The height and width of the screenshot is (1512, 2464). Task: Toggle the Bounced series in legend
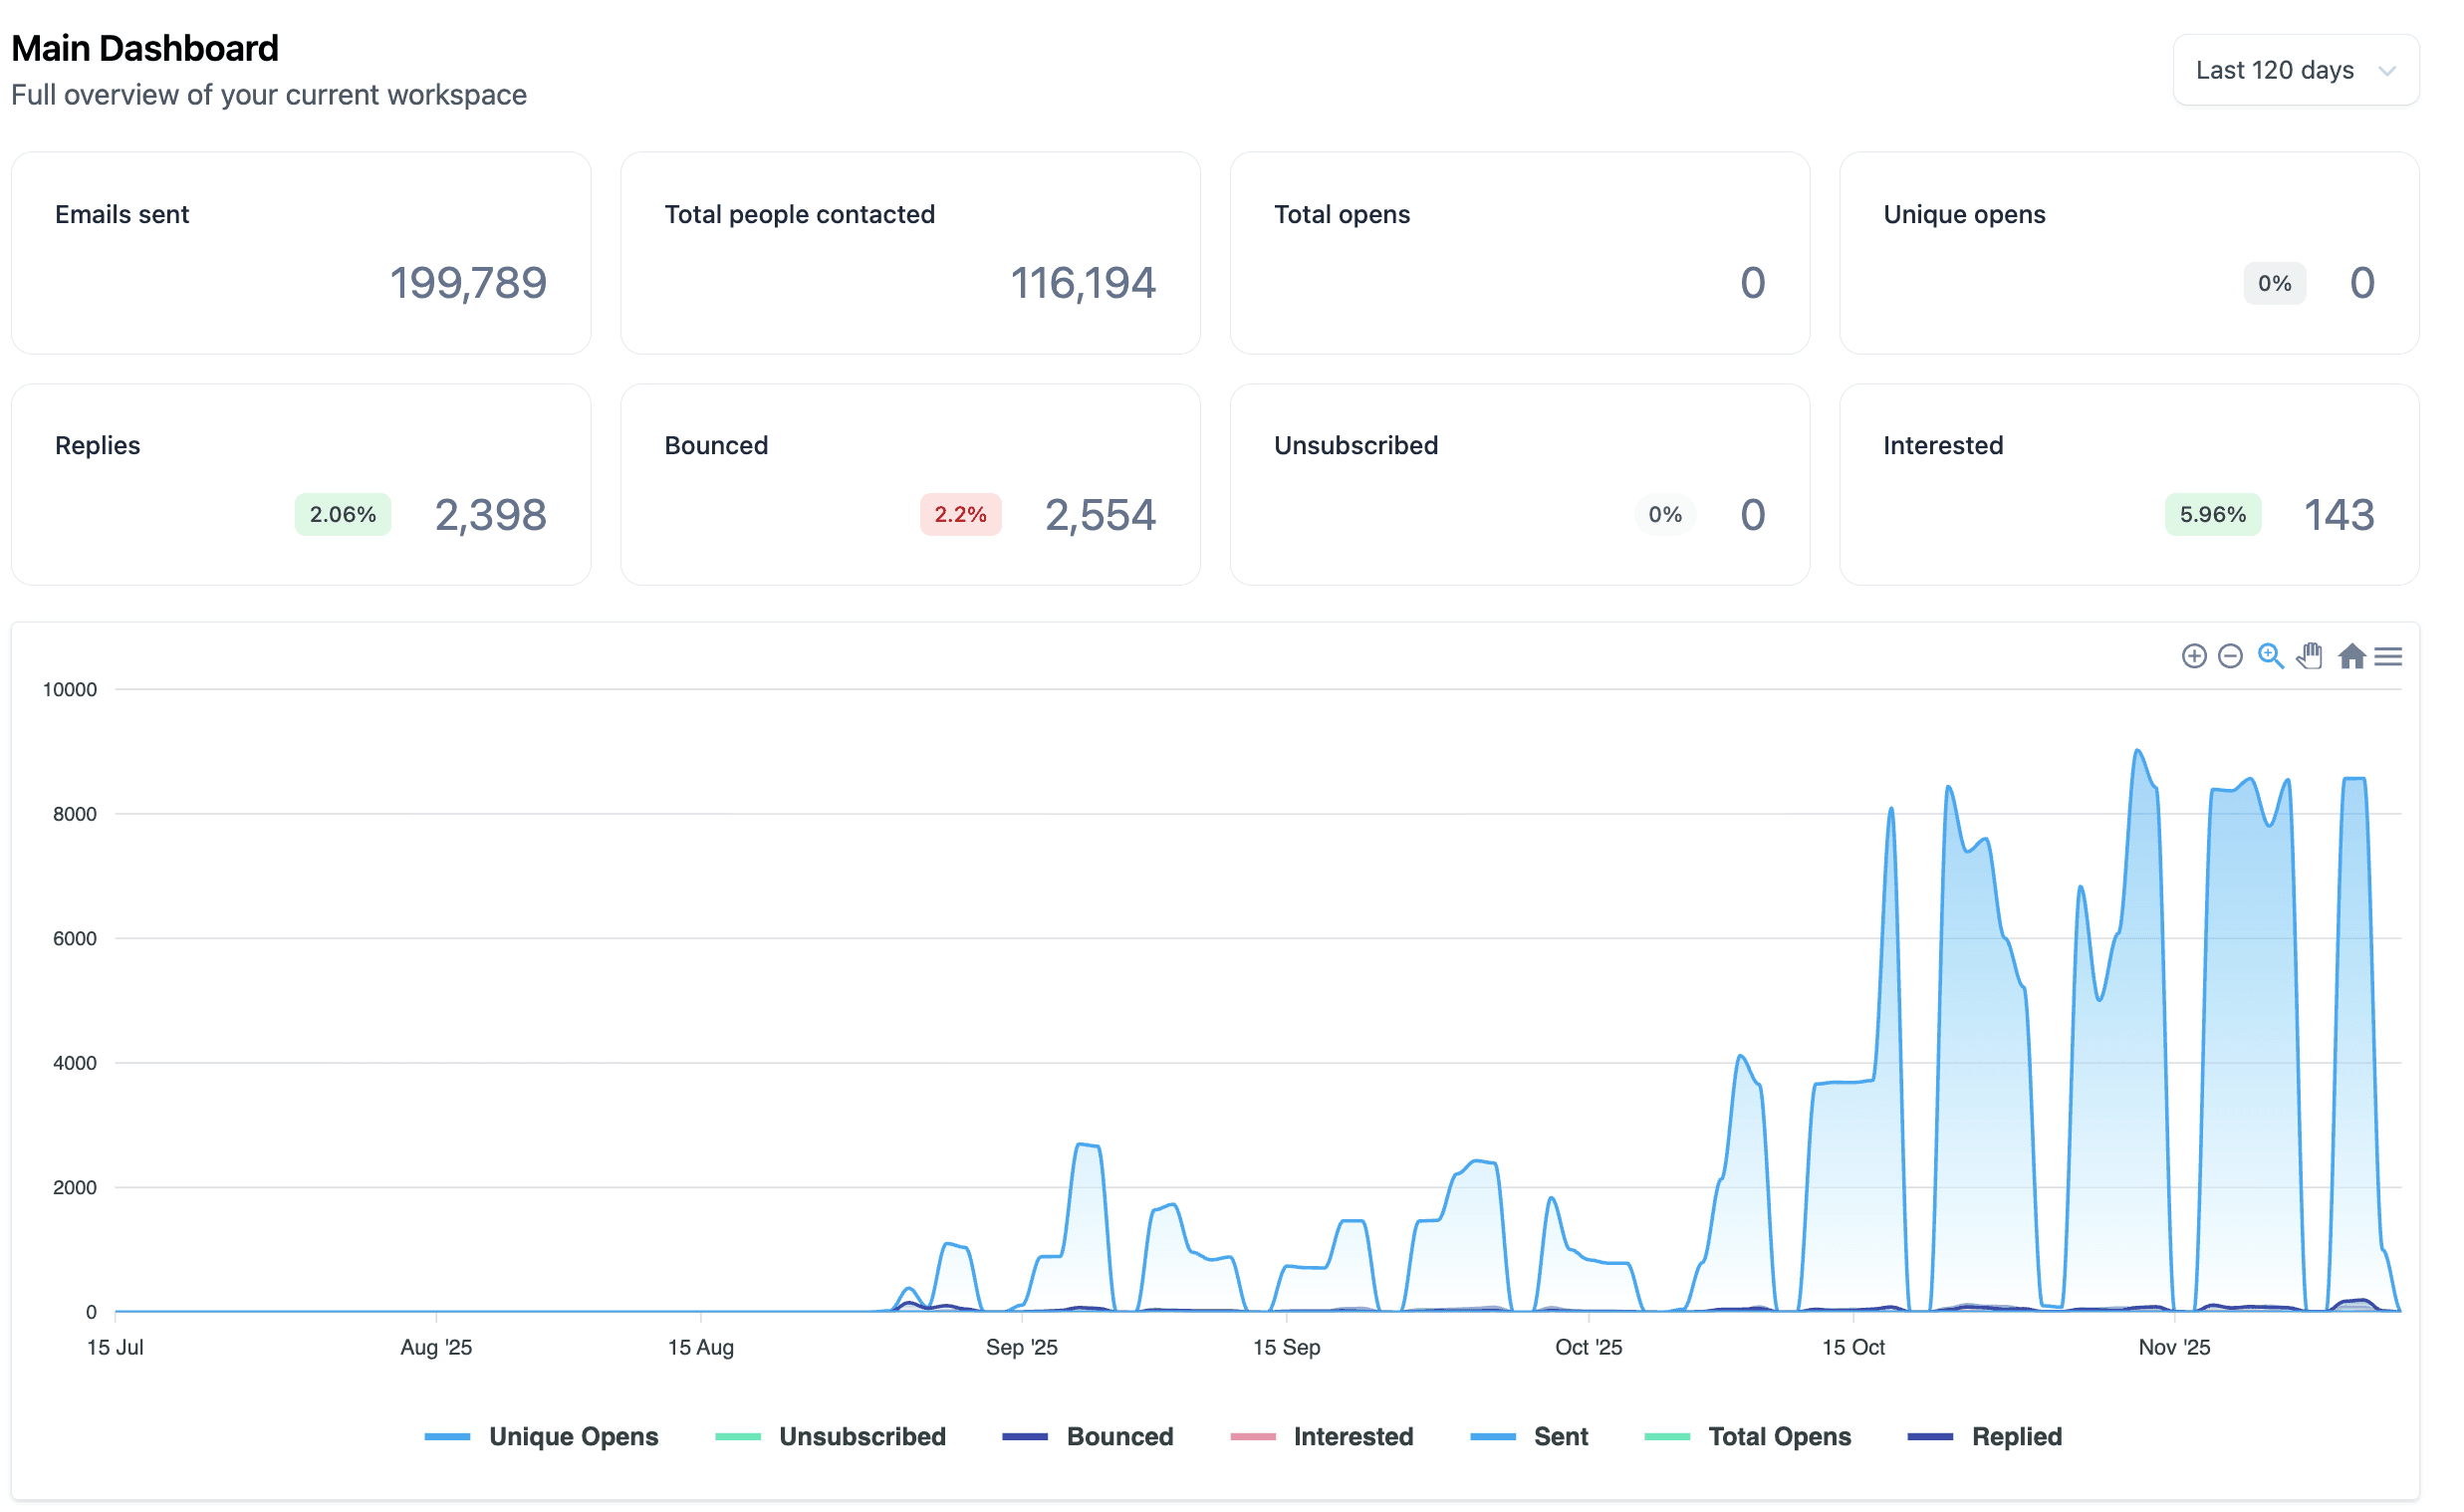tap(1087, 1436)
